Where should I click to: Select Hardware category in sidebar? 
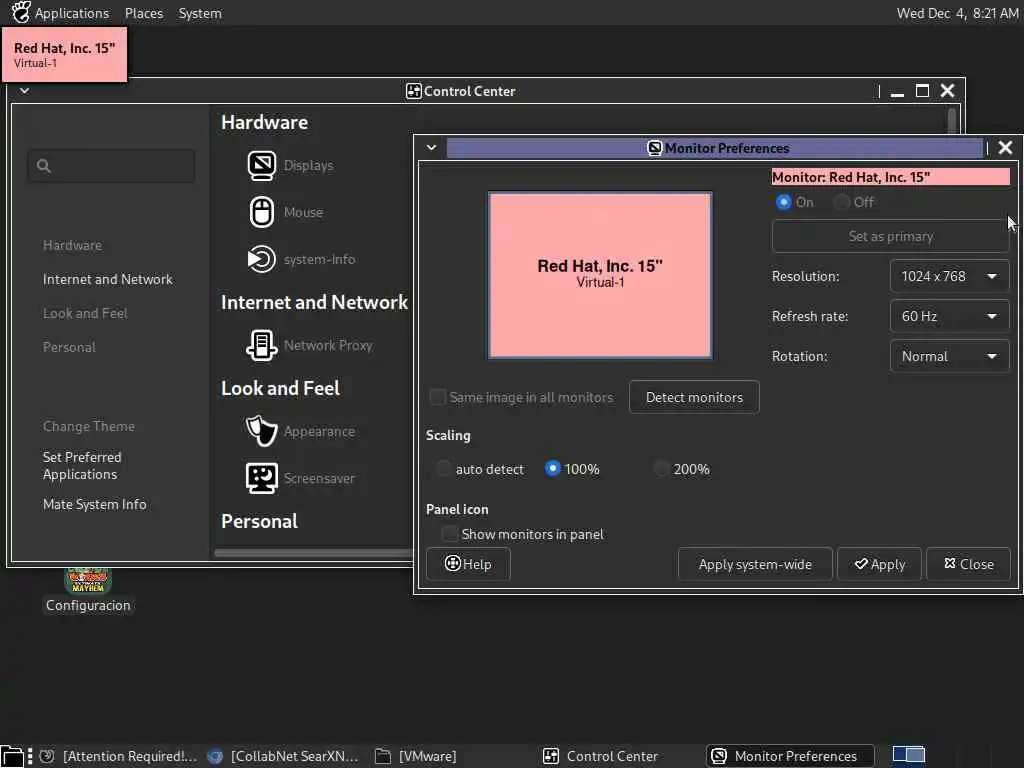point(72,246)
